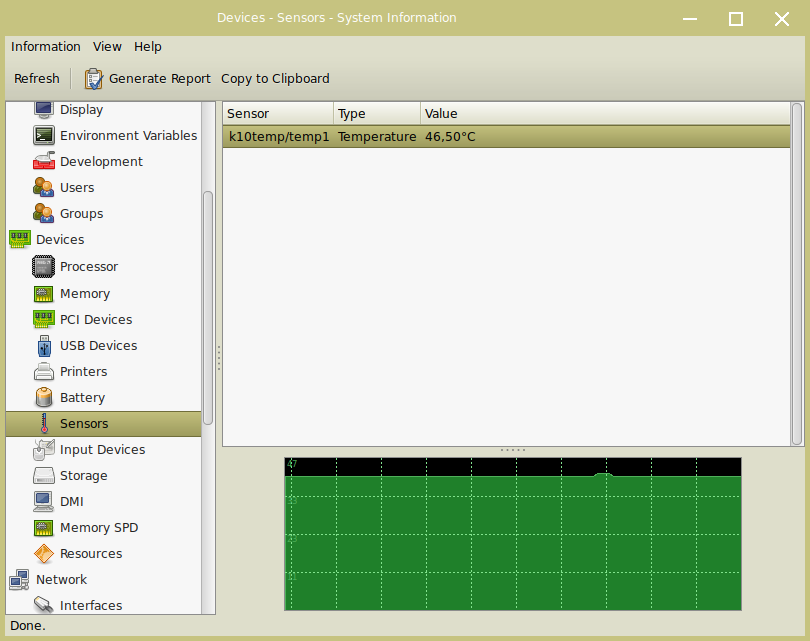Select the Devices category label

tap(60, 240)
